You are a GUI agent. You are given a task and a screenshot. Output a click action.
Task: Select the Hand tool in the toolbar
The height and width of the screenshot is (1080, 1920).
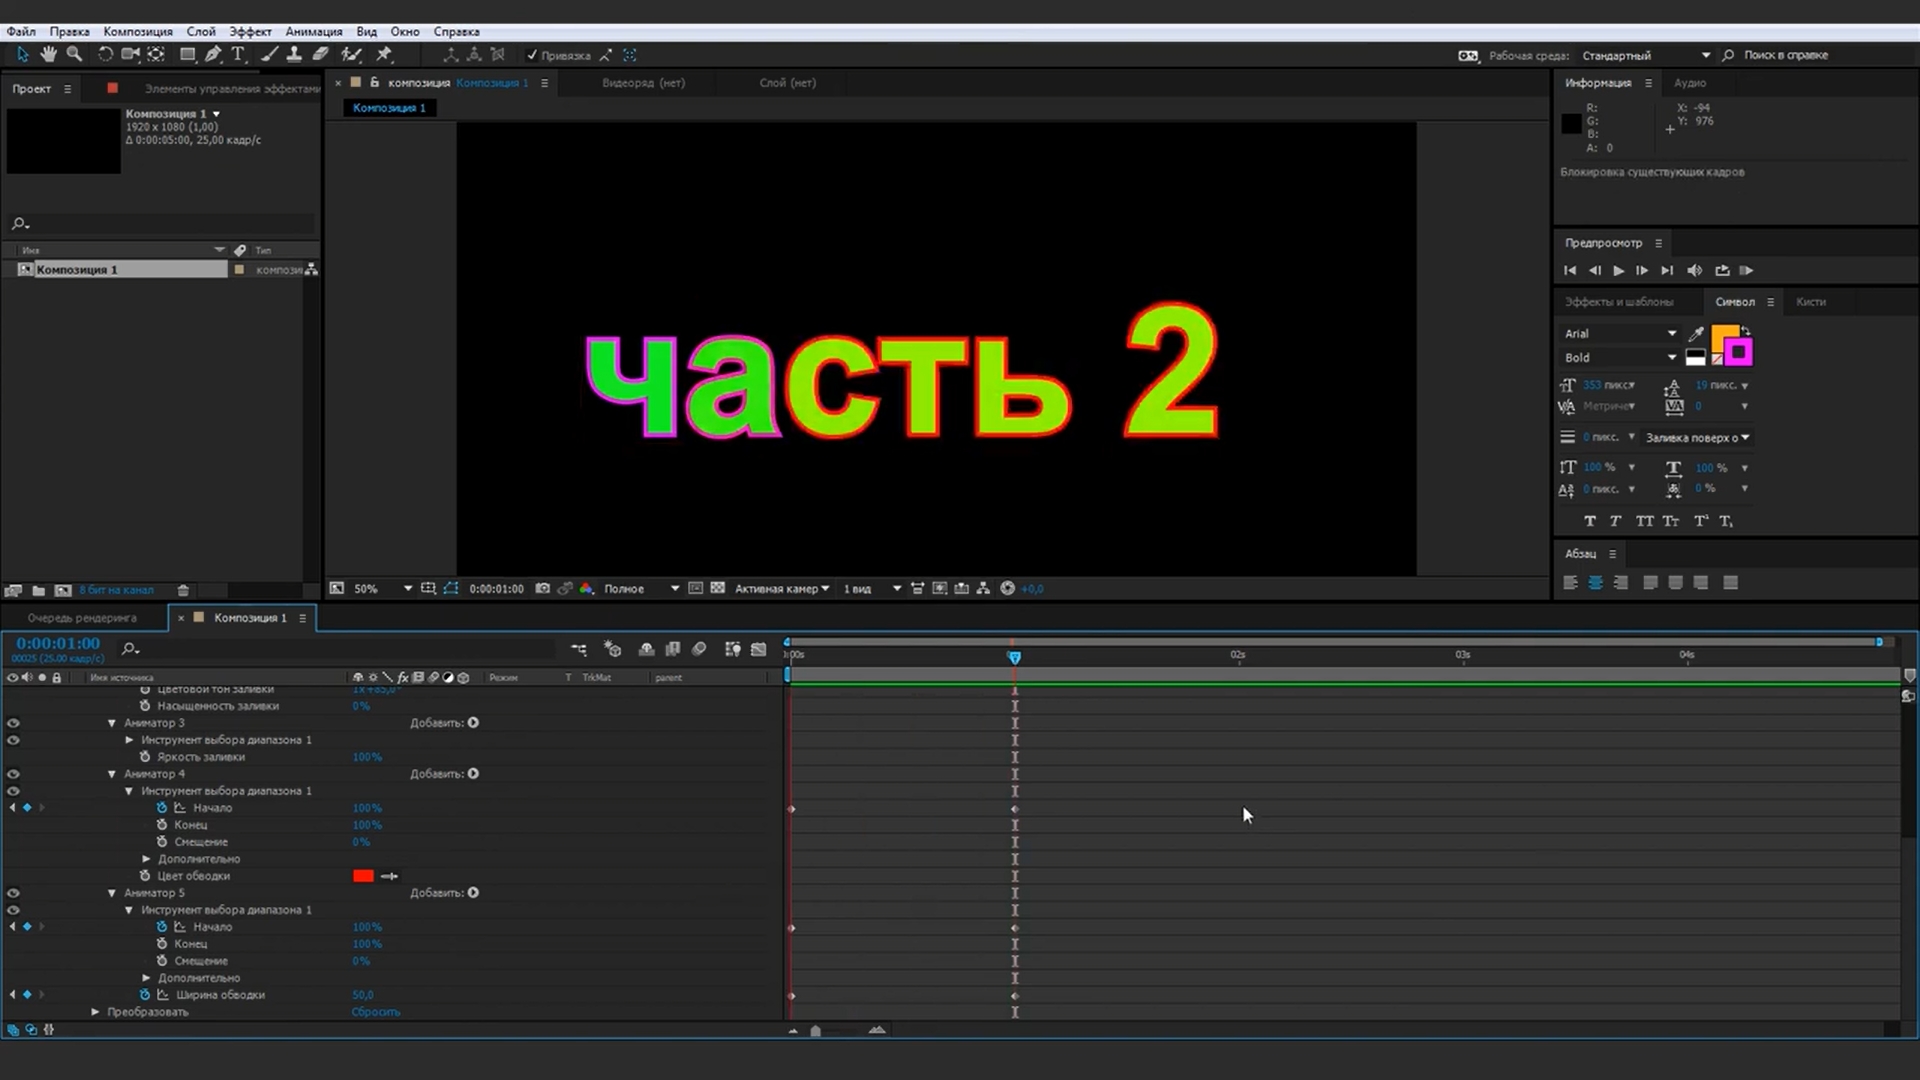48,55
